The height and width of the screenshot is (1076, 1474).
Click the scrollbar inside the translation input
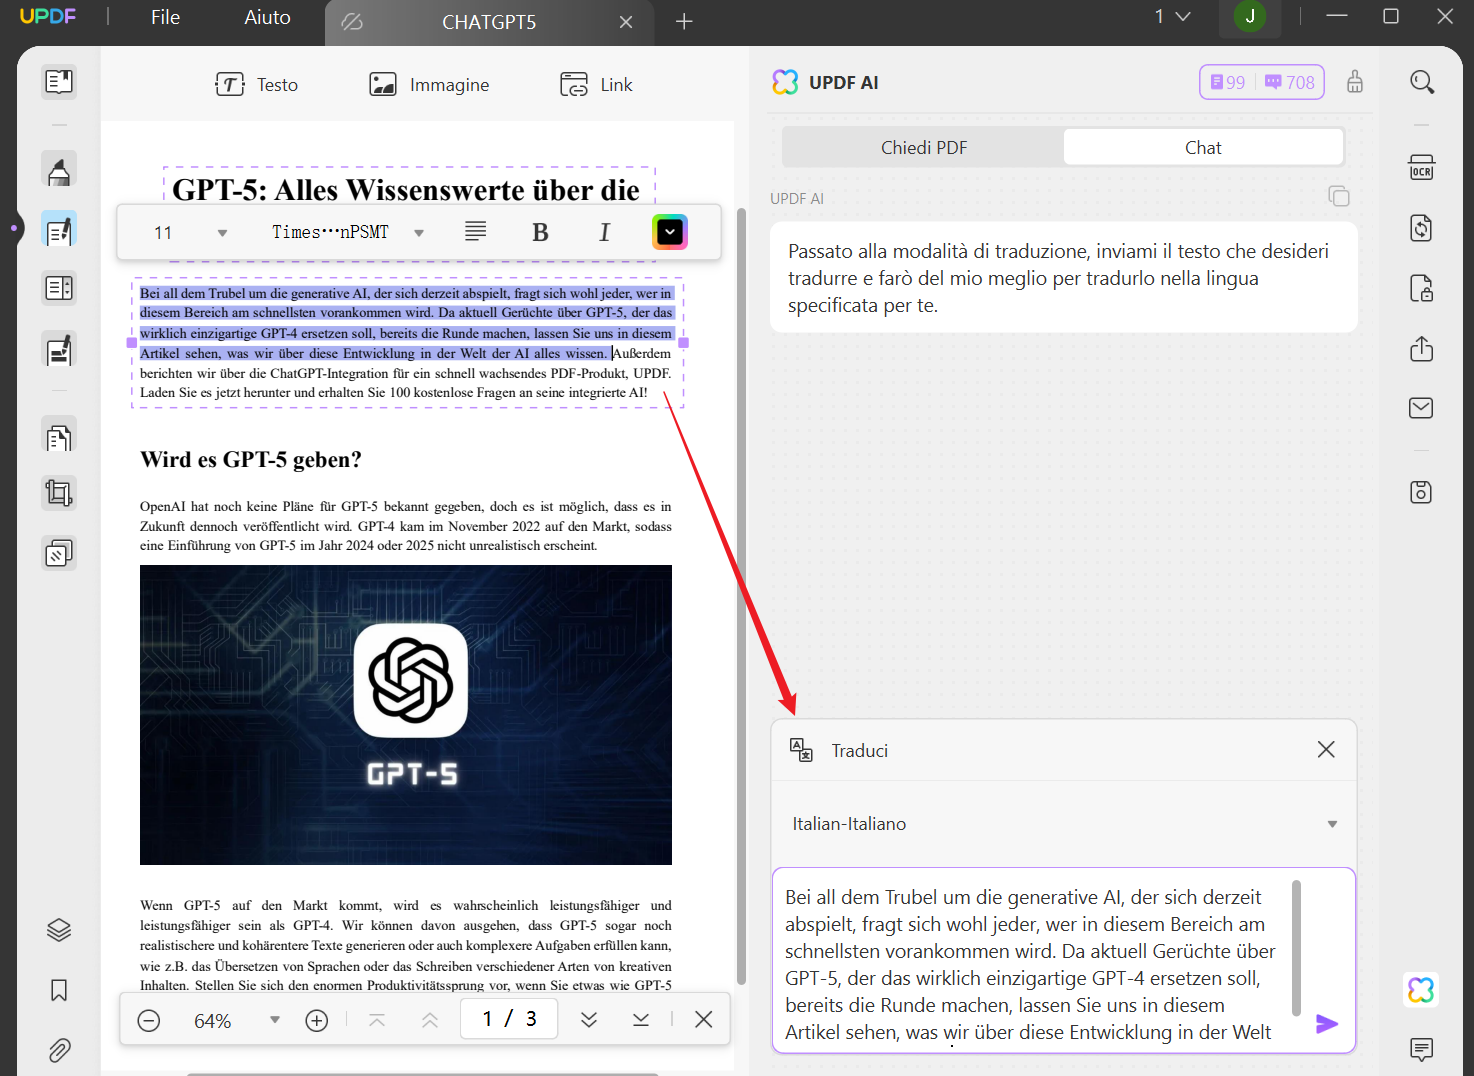pos(1296,948)
